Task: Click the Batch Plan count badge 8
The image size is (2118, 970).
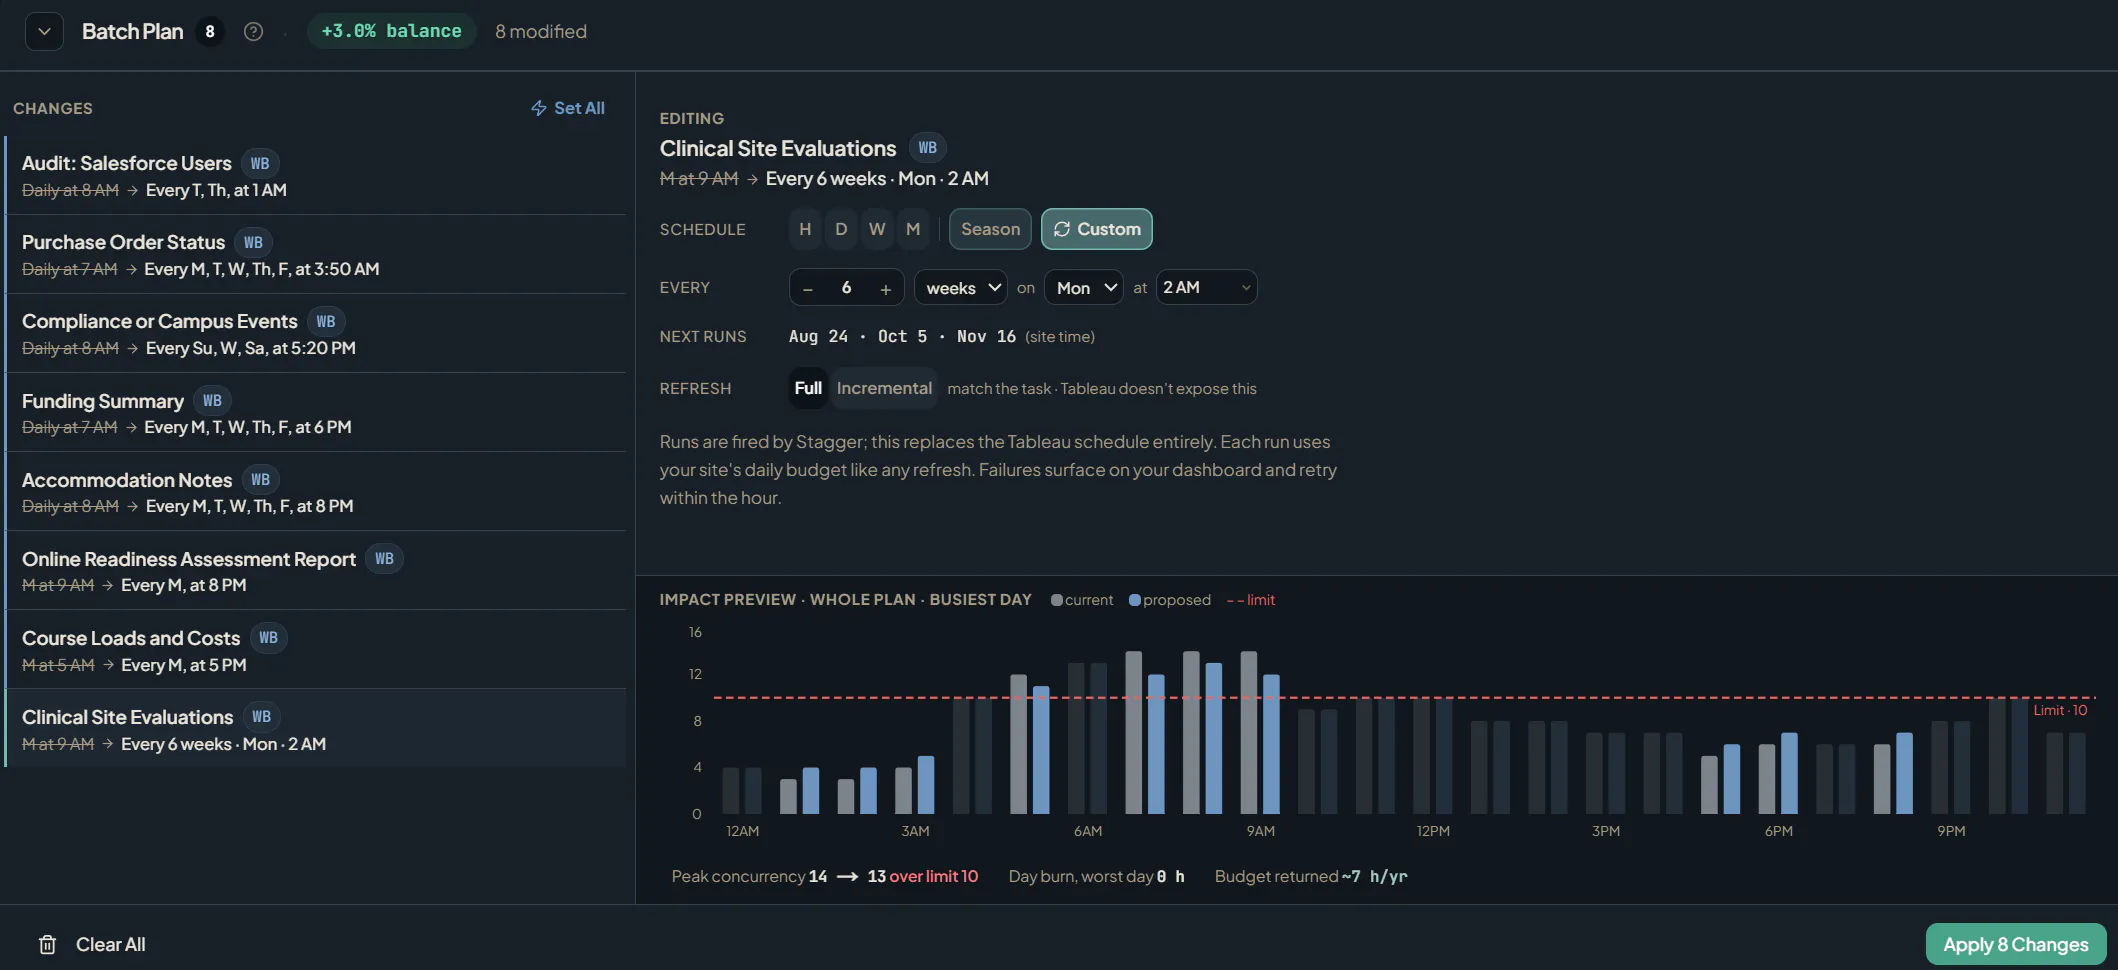Action: point(209,31)
